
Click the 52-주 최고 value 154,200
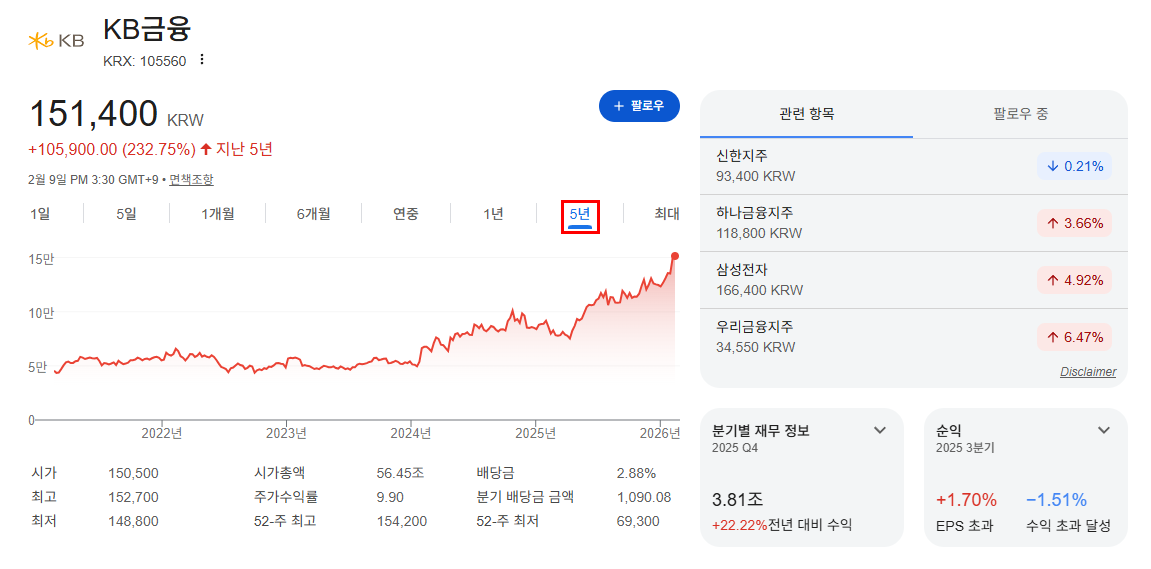[402, 522]
